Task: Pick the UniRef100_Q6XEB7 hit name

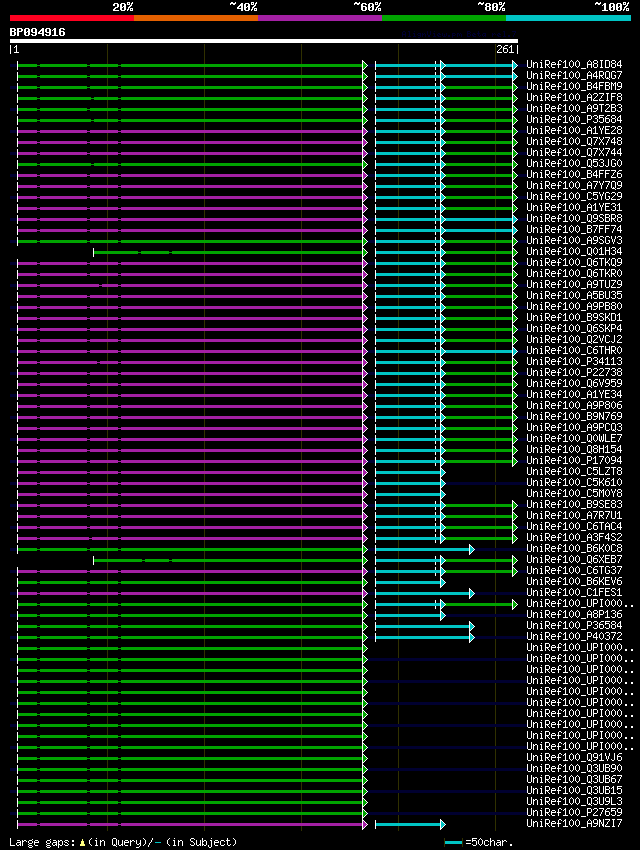Action: point(574,559)
